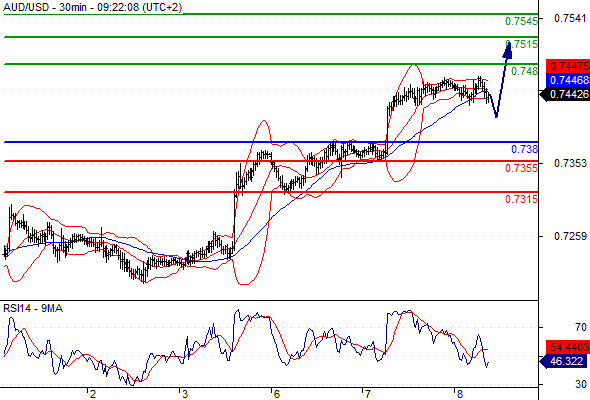This screenshot has height=400, width=590.
Task: Click the 0.7545 resistance level label
Action: coord(521,21)
